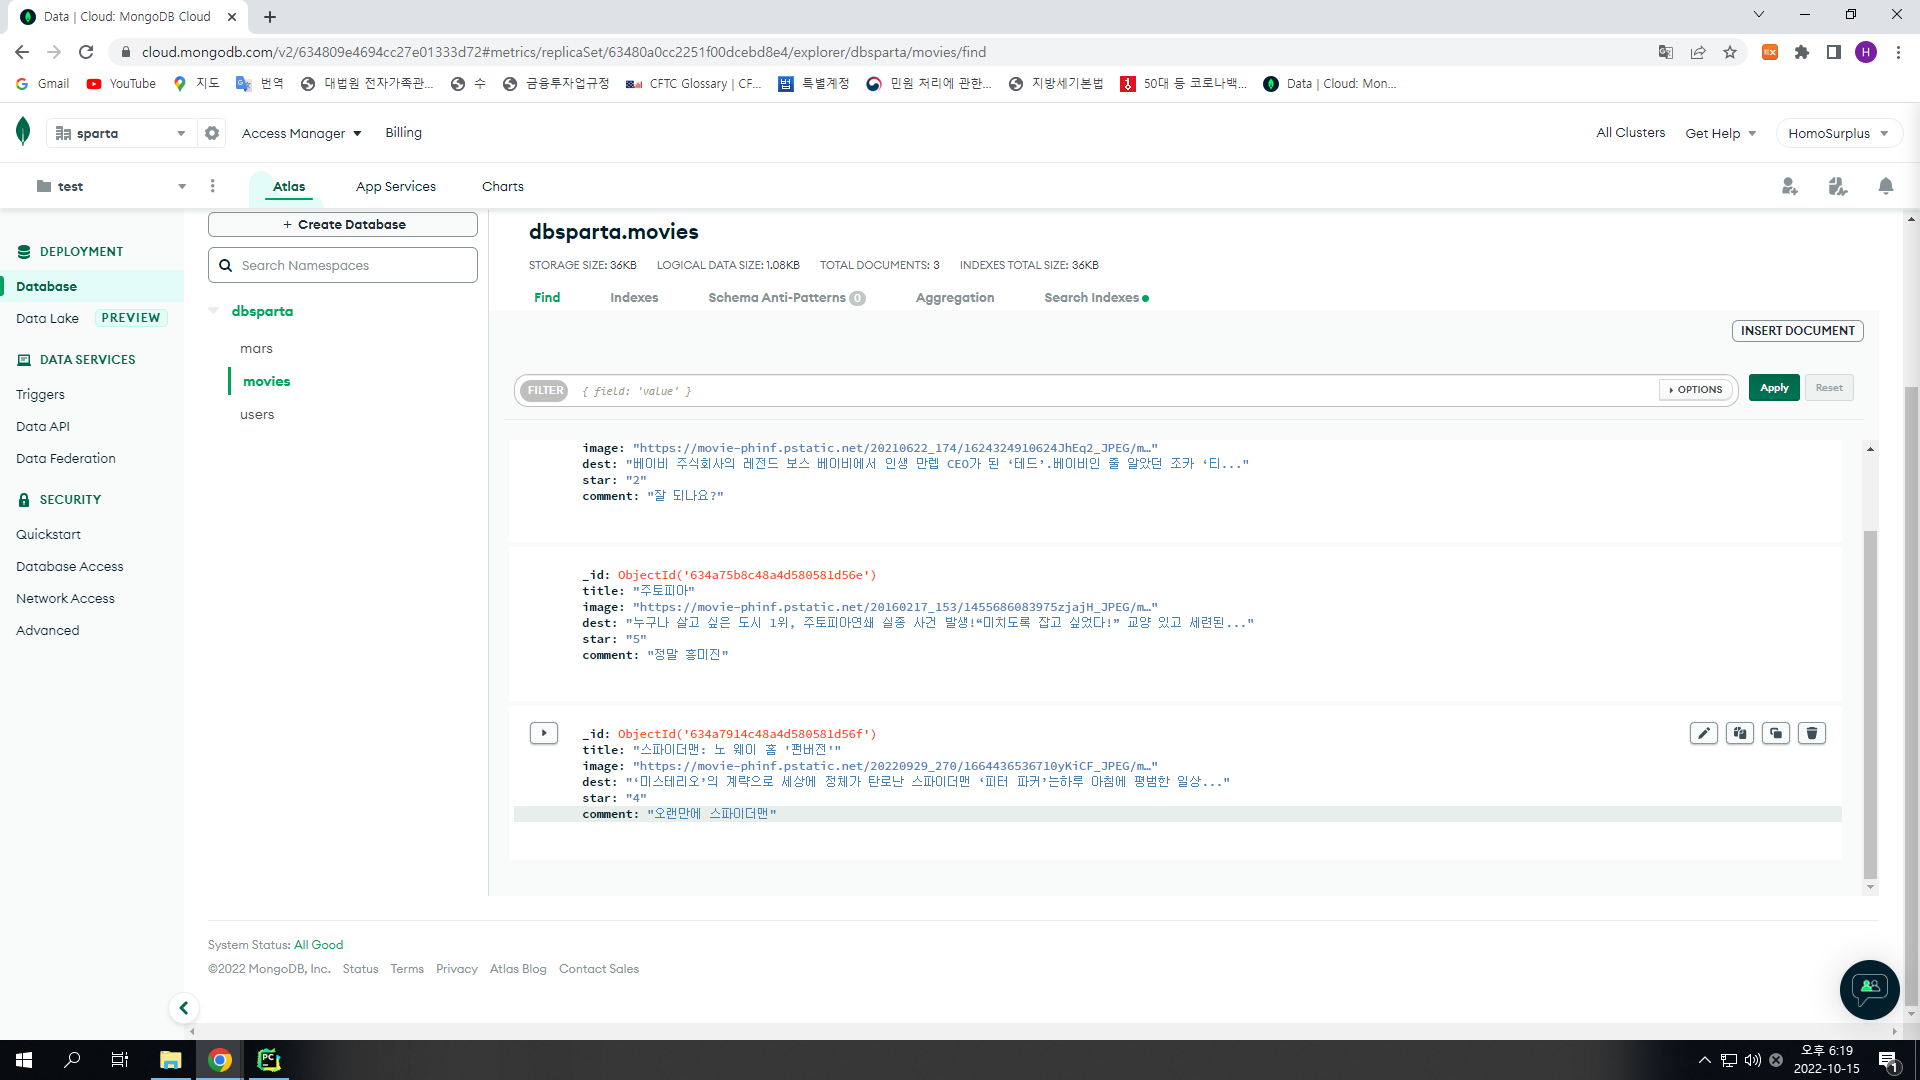The height and width of the screenshot is (1080, 1920).
Task: Open All Clusters link
Action: [x=1630, y=132]
